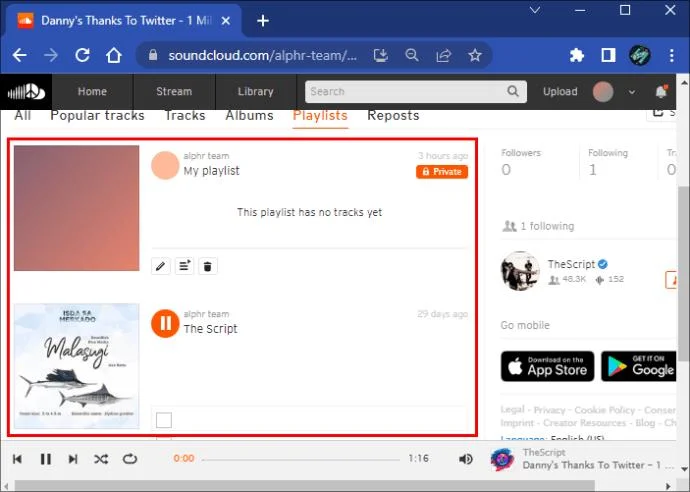The width and height of the screenshot is (690, 492).
Task: Open the user account dropdown arrow
Action: pyautogui.click(x=631, y=92)
